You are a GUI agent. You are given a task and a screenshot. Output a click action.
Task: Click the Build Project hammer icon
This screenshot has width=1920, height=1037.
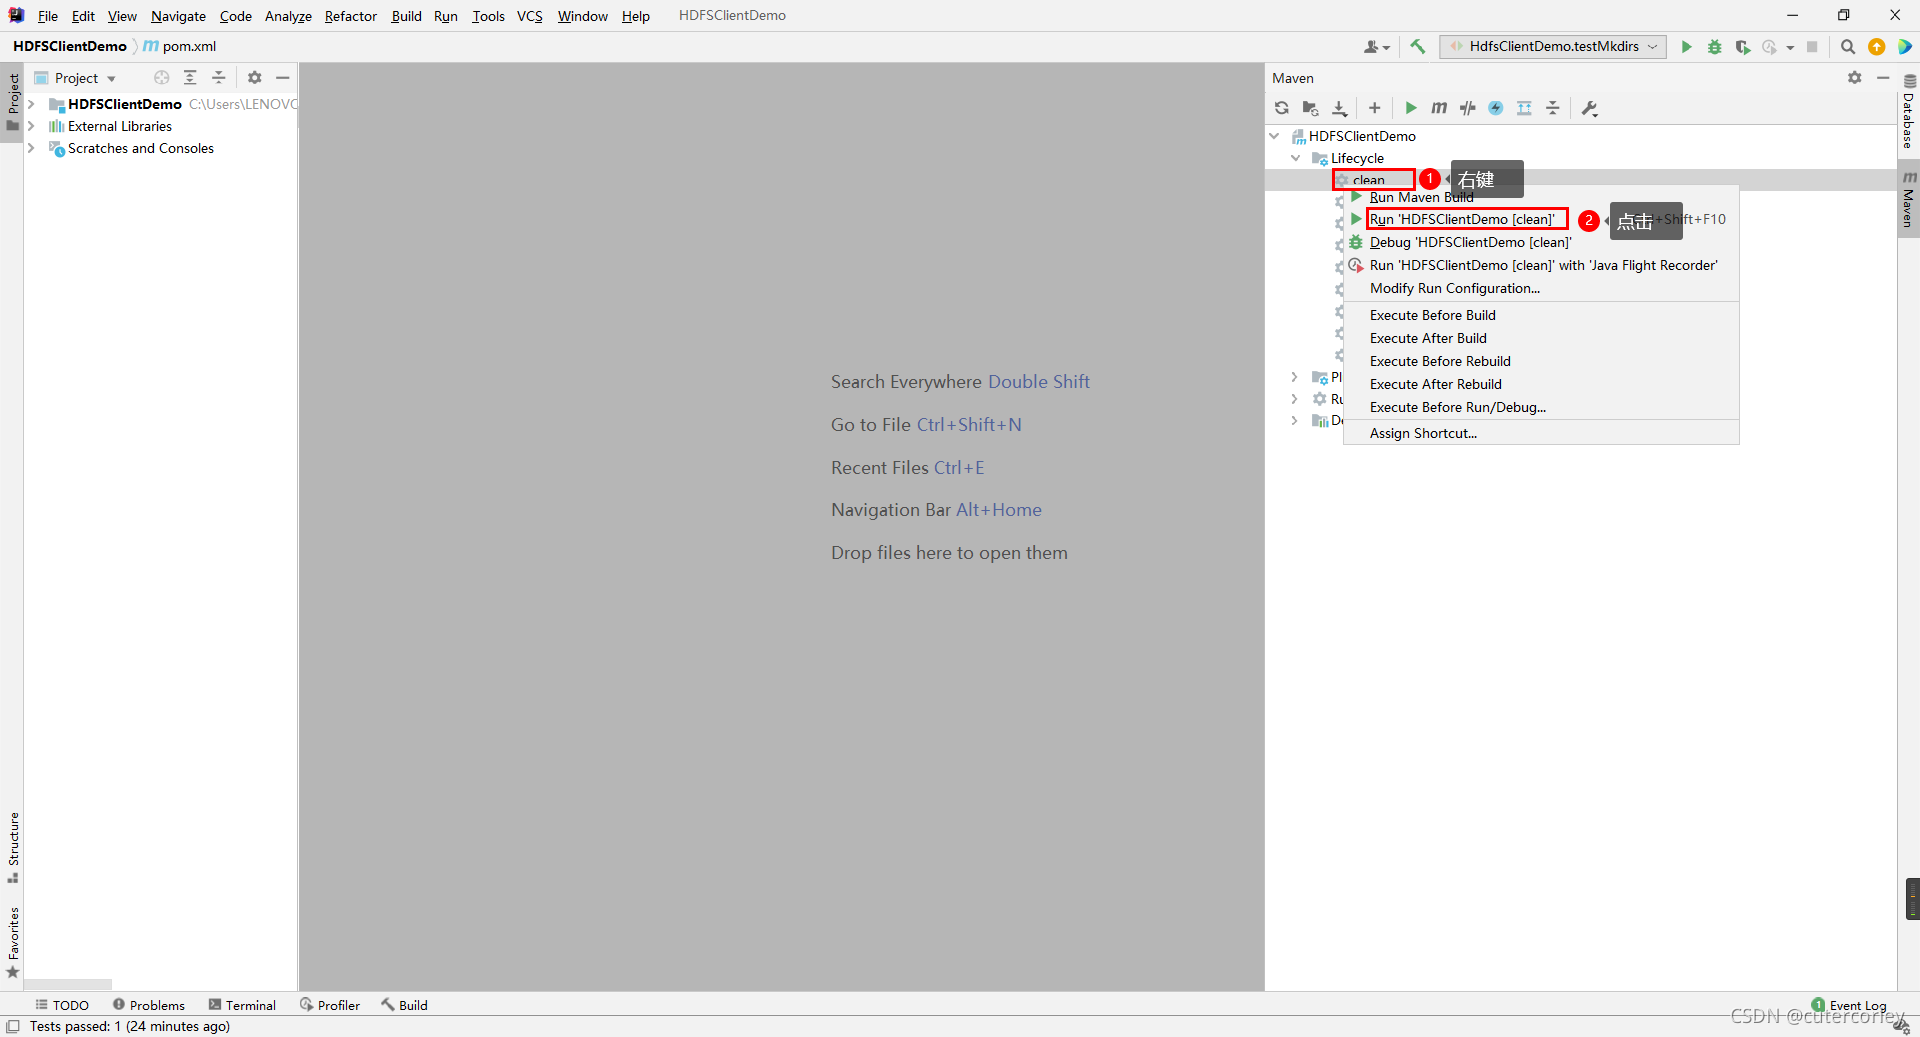pyautogui.click(x=1418, y=46)
